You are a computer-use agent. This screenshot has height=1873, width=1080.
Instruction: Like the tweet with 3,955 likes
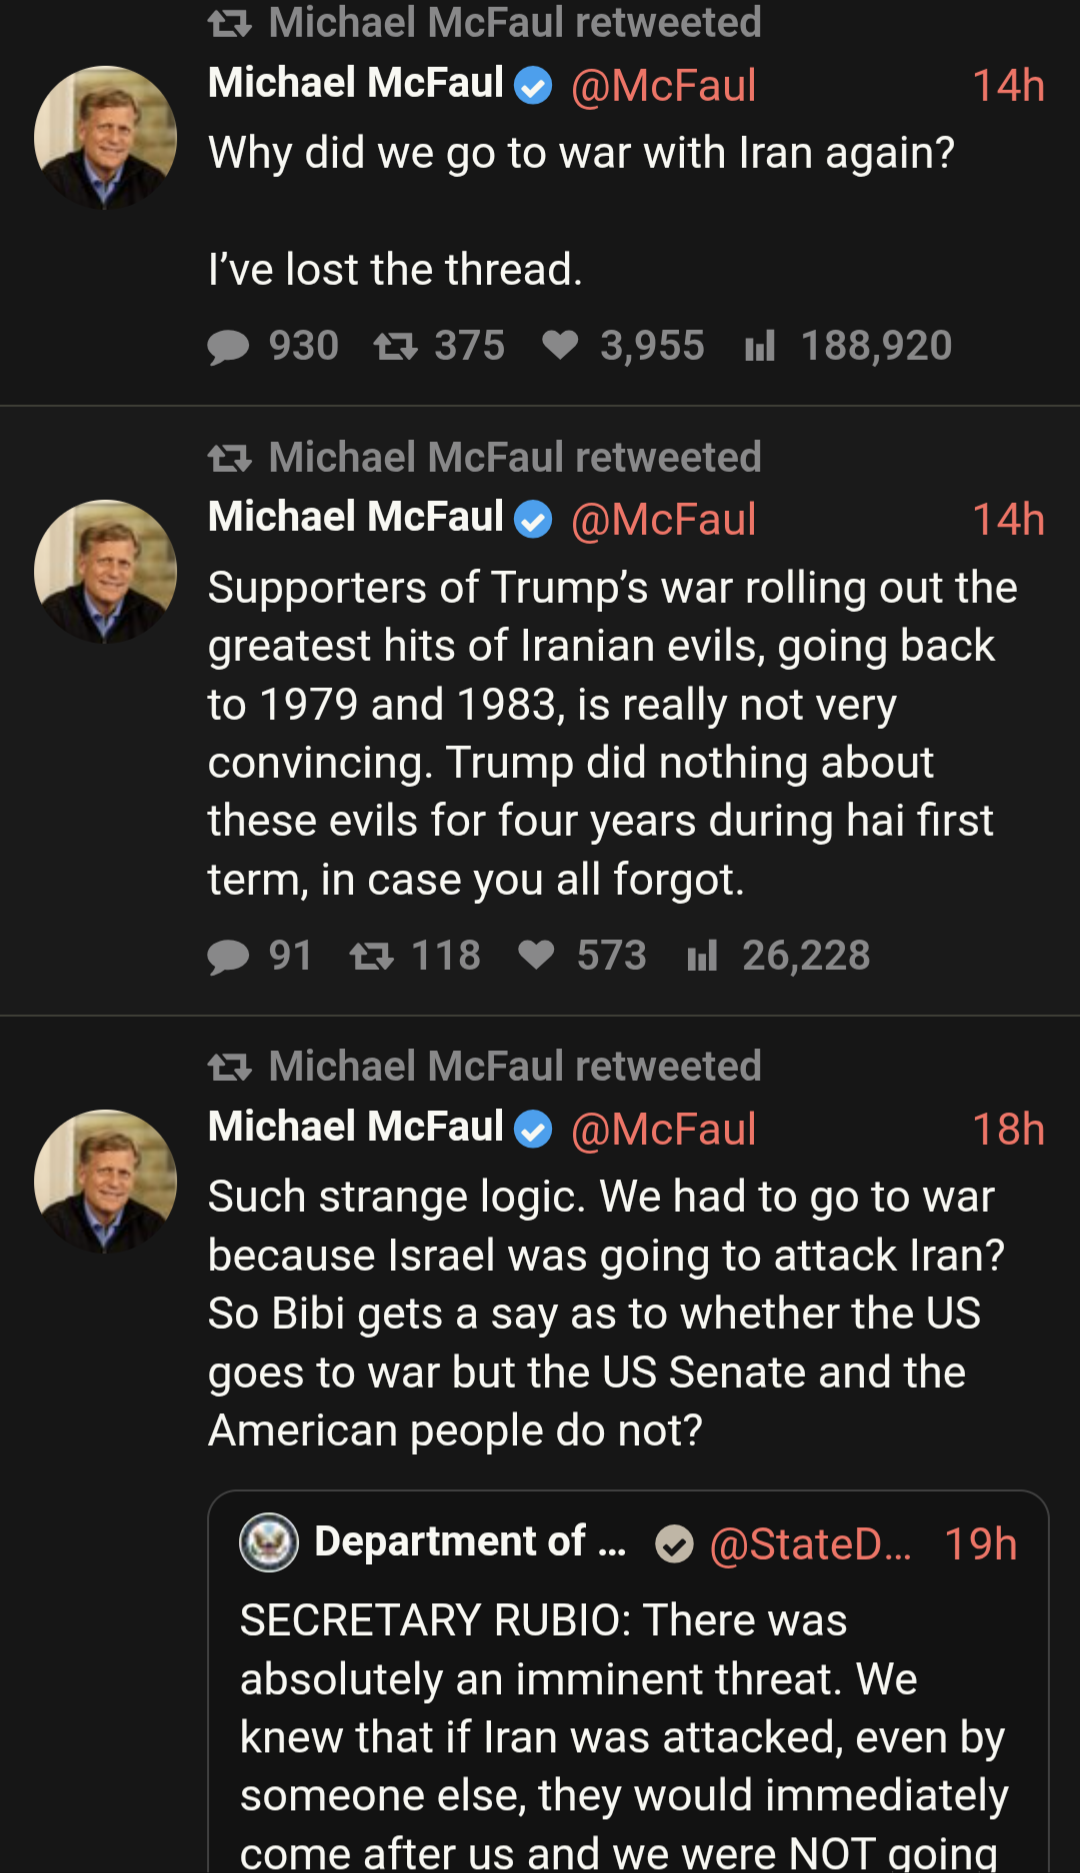point(560,345)
